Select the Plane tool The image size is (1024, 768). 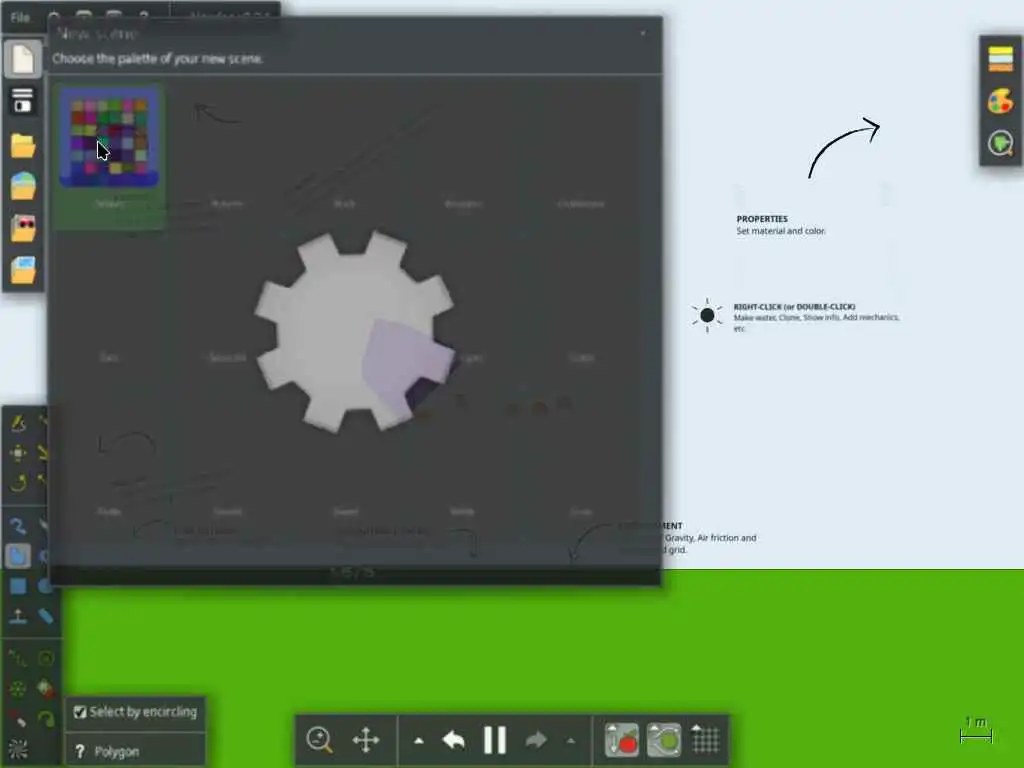[x=18, y=616]
